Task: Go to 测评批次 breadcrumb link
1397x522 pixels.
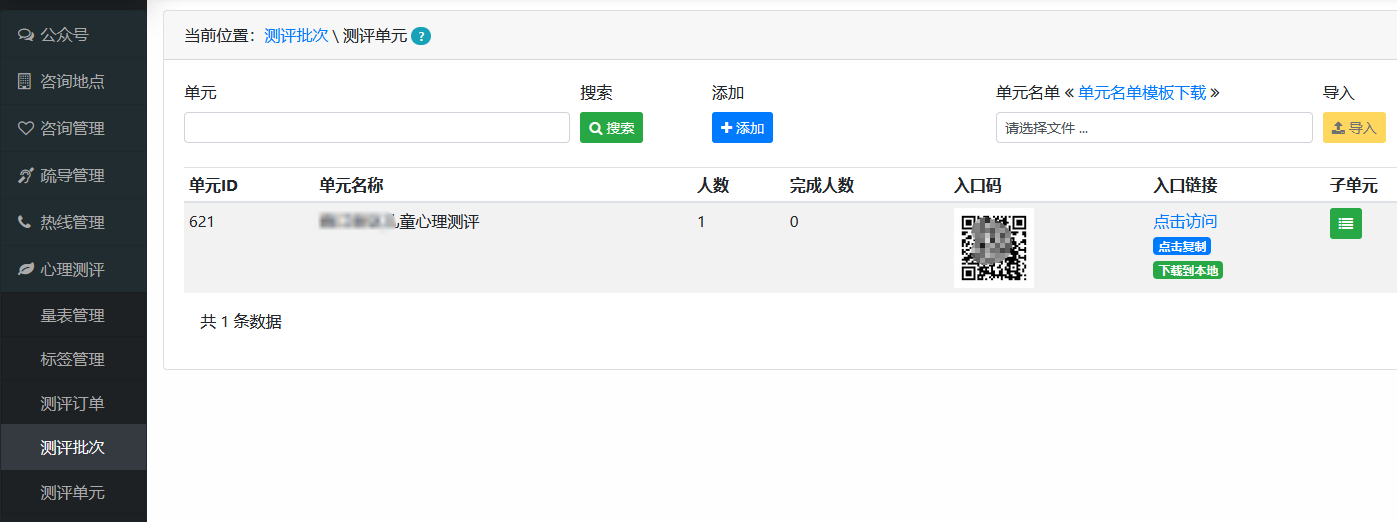Action: [x=296, y=36]
